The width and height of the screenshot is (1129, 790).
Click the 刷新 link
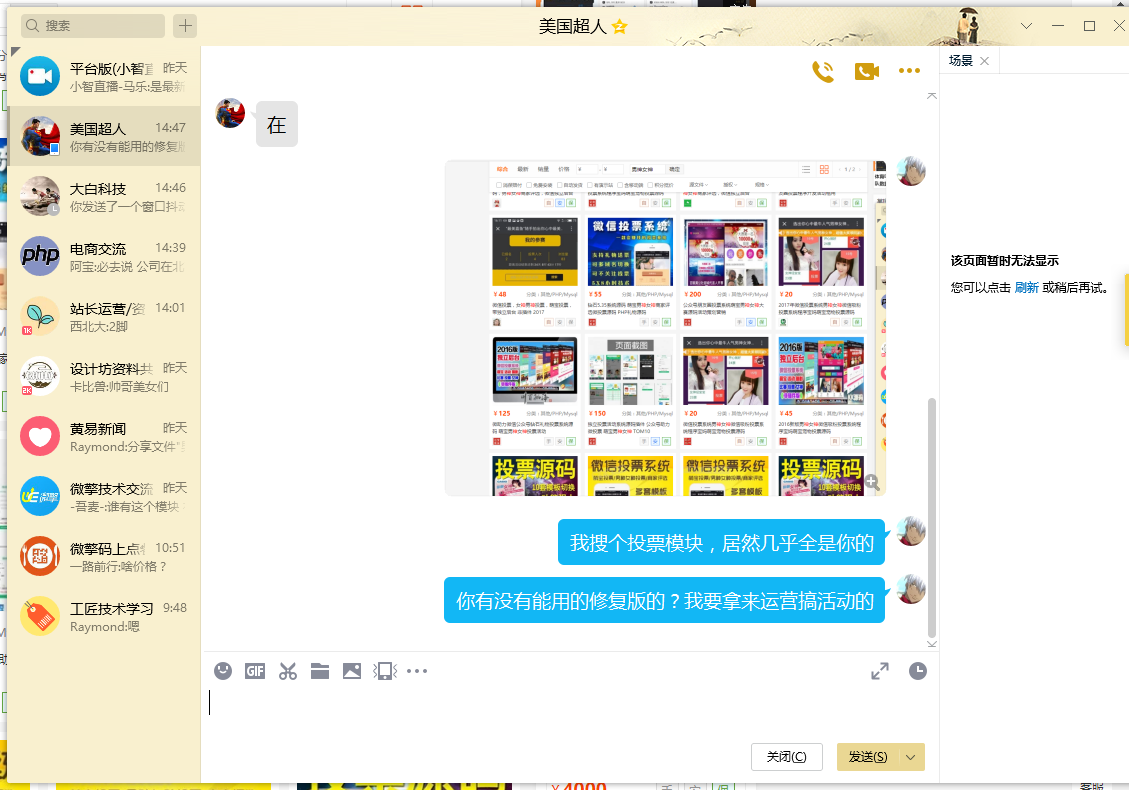(1026, 287)
